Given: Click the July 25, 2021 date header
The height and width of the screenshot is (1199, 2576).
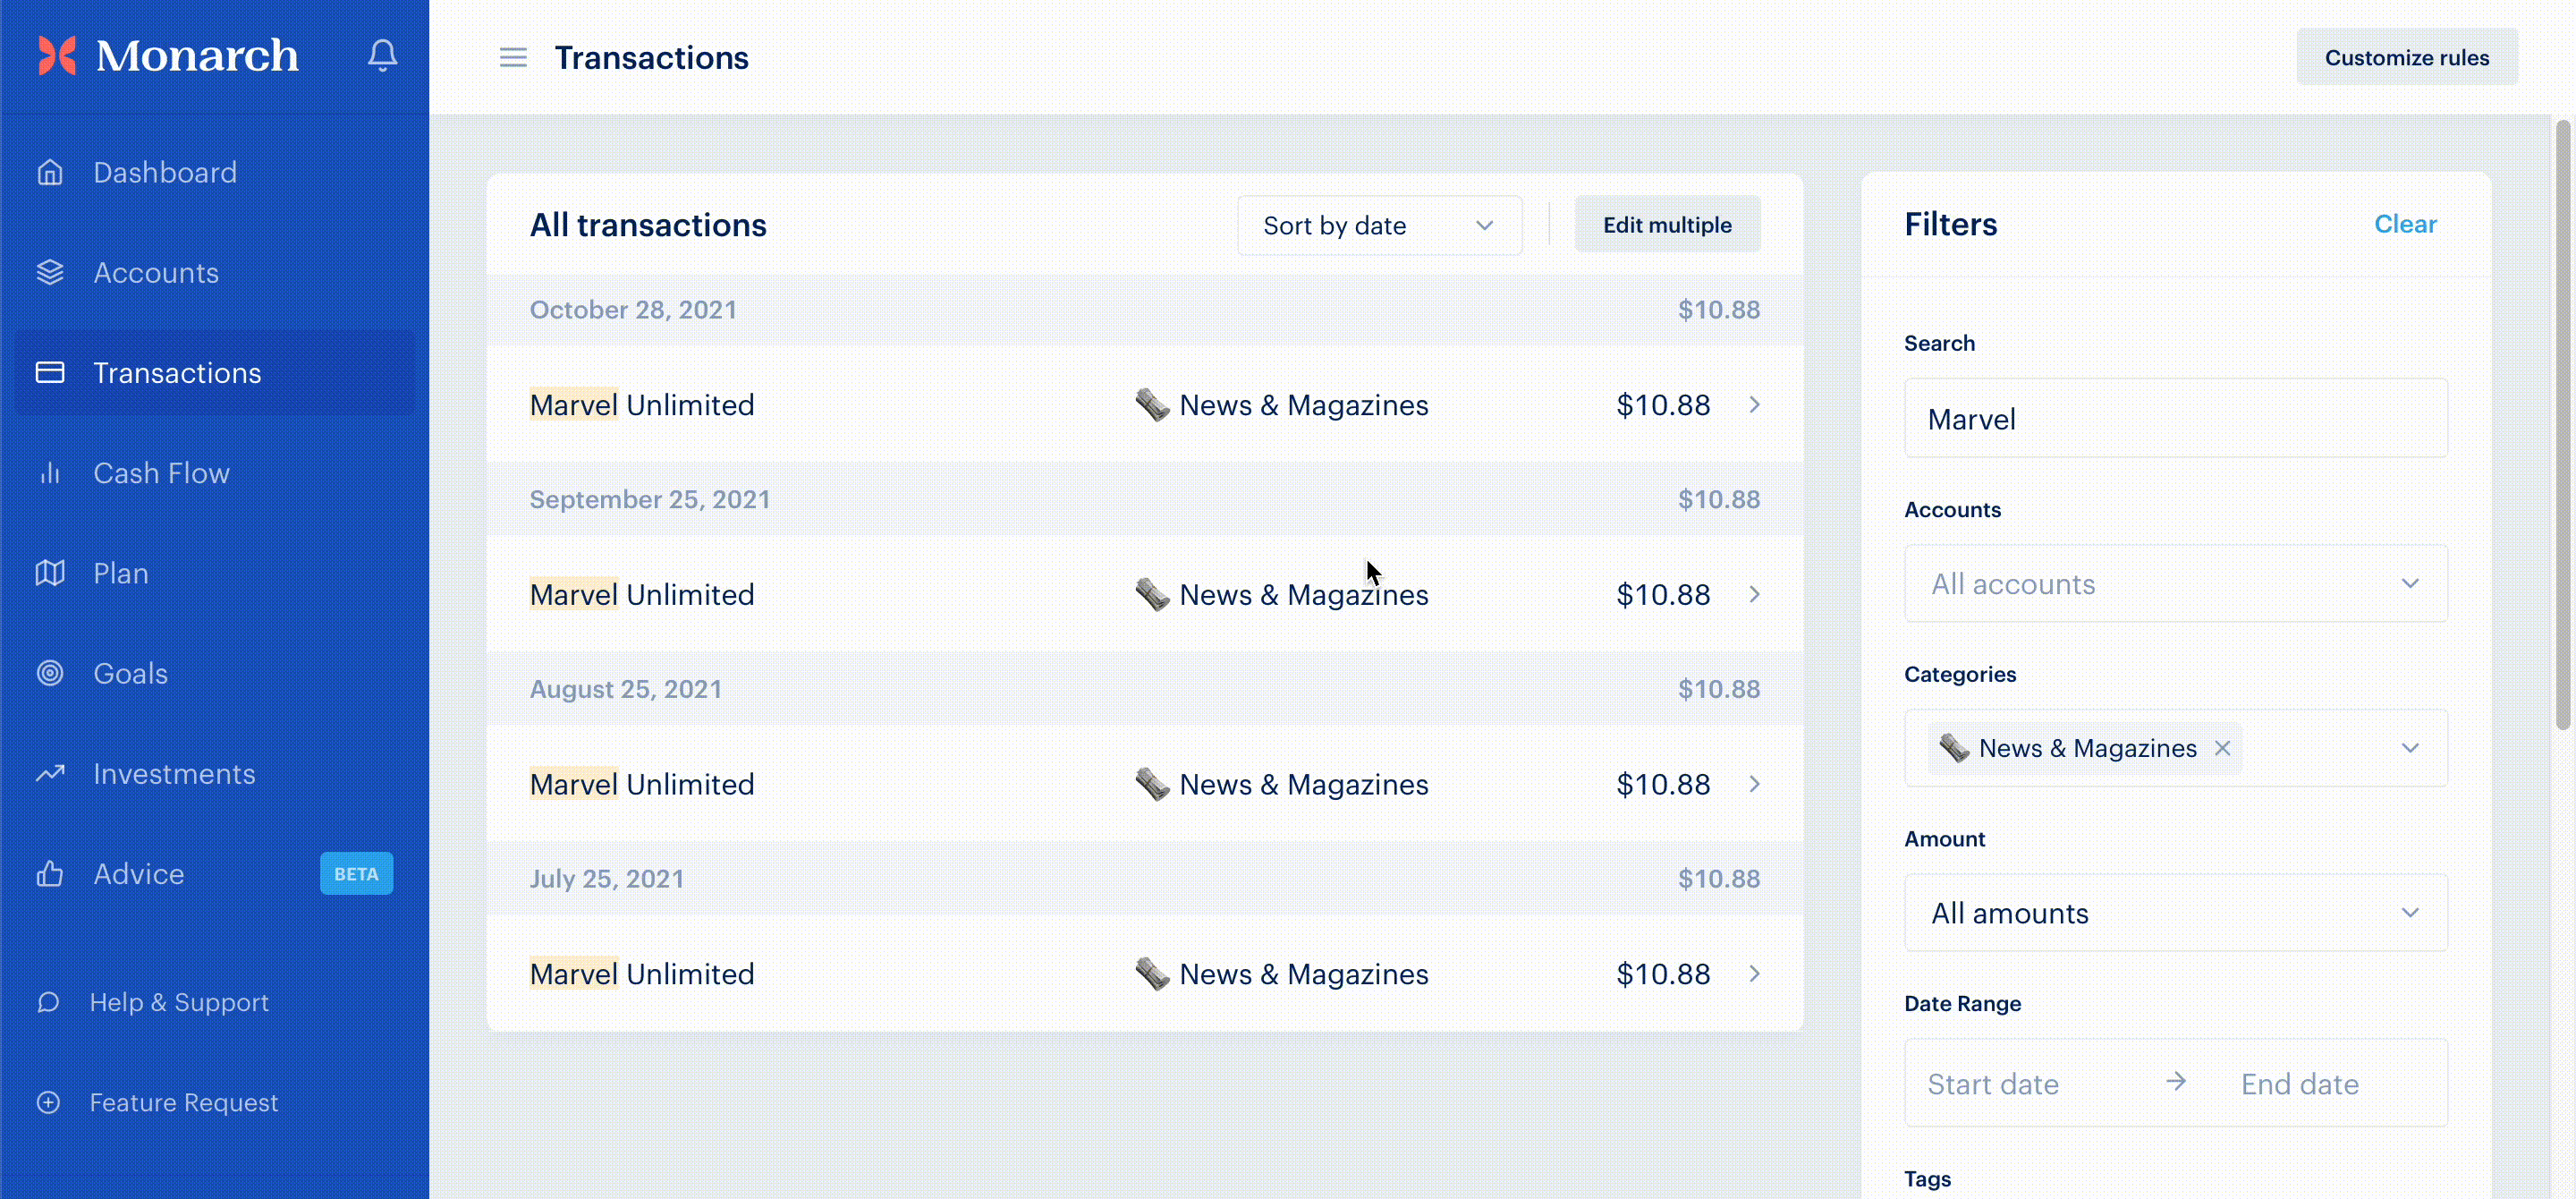Looking at the screenshot, I should pos(607,878).
